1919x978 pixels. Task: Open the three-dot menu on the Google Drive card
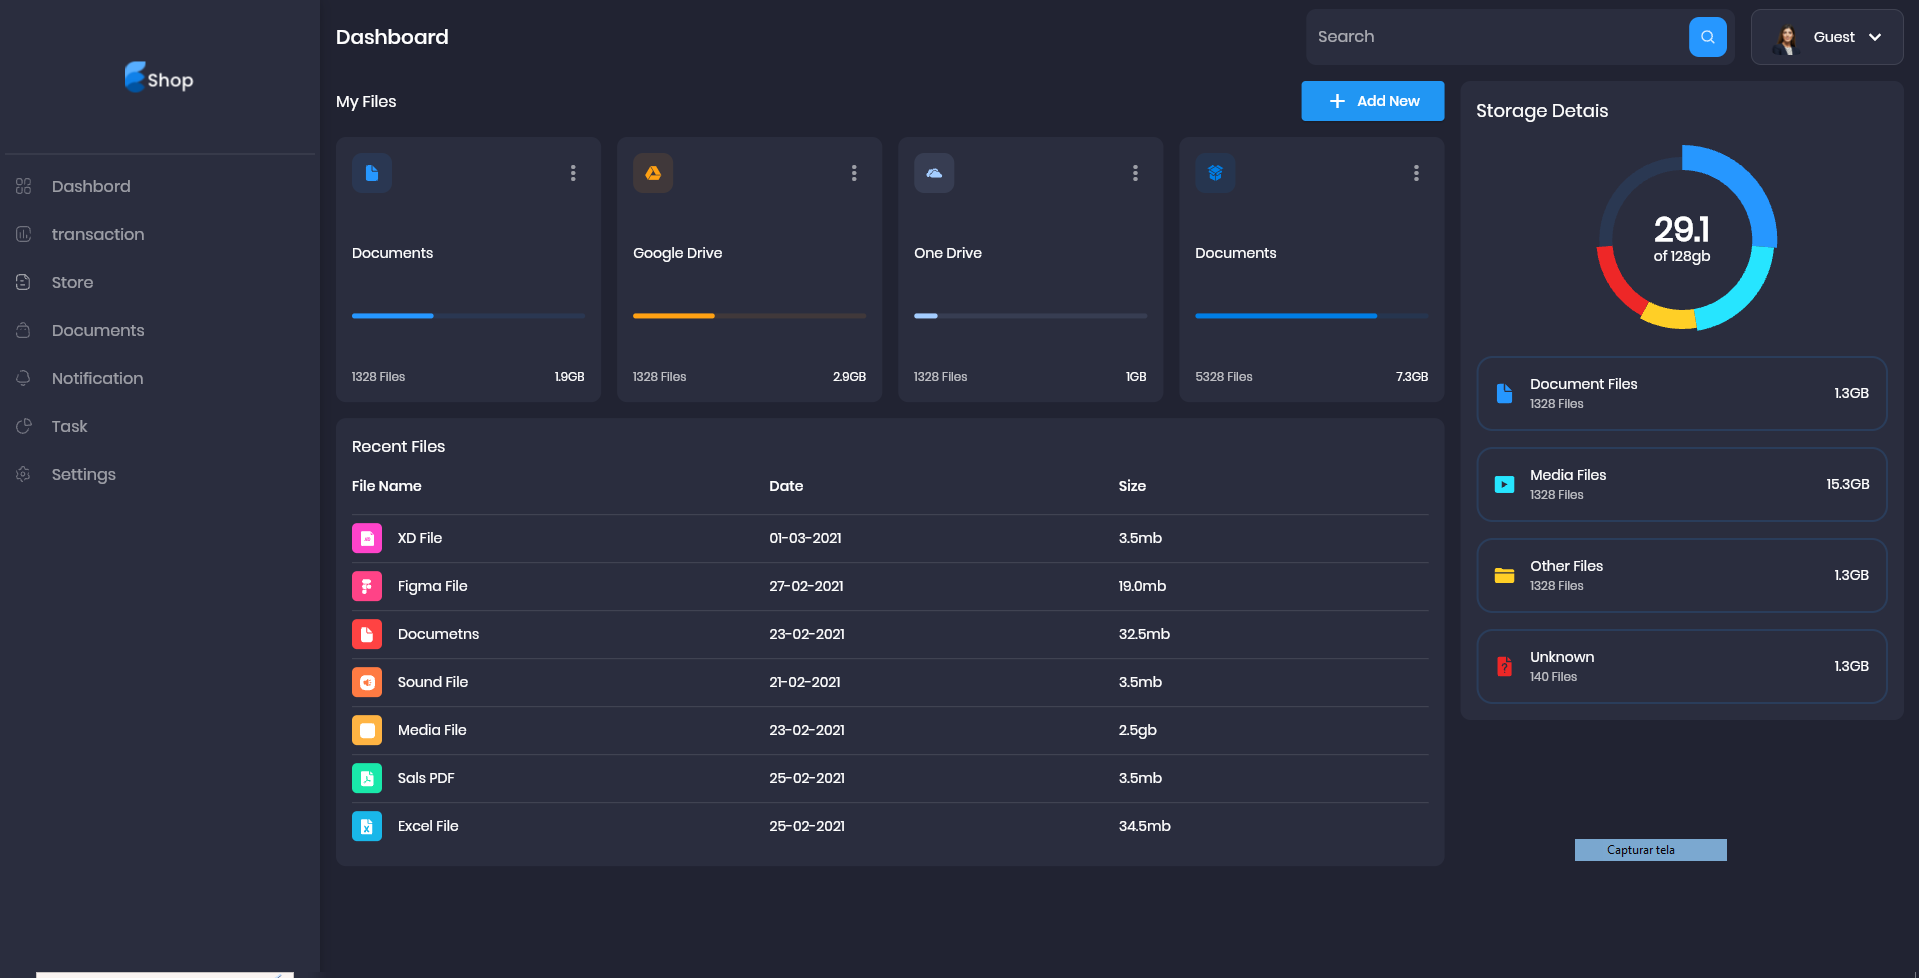pos(854,172)
